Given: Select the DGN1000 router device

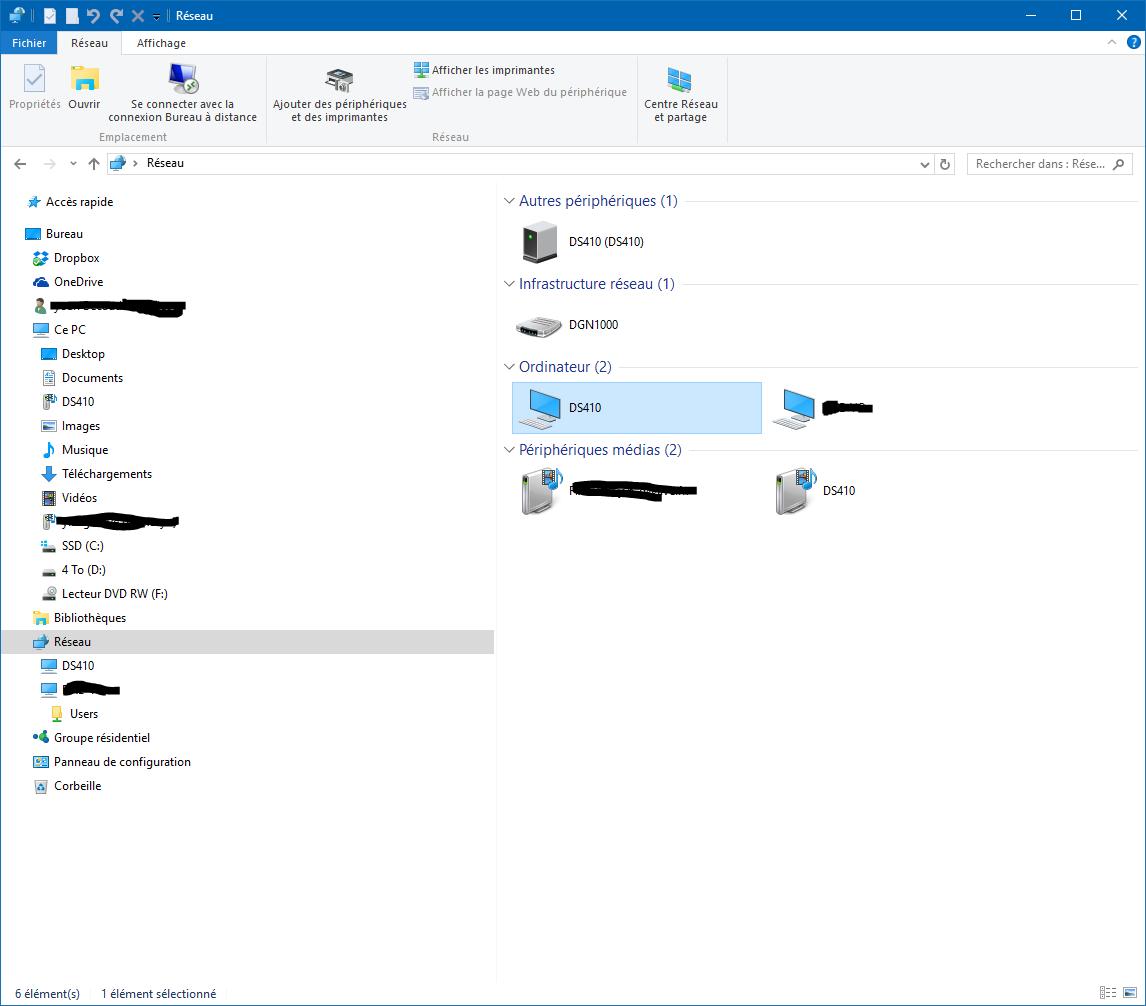Looking at the screenshot, I should (568, 325).
